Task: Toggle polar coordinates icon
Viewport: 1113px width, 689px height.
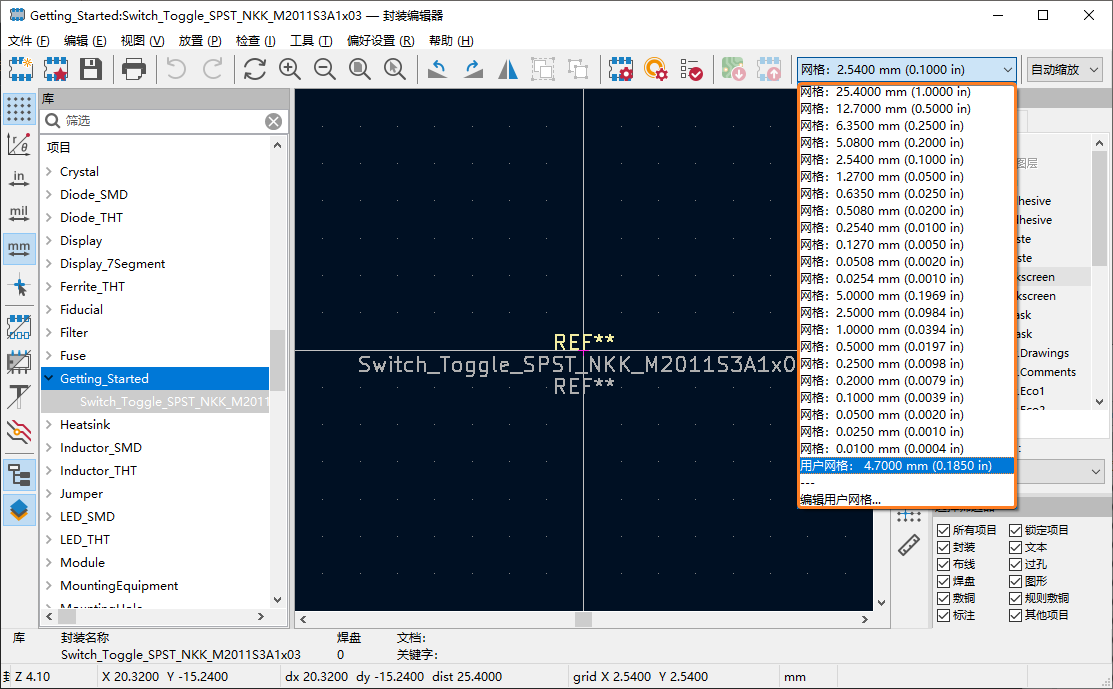Action: click(x=19, y=144)
